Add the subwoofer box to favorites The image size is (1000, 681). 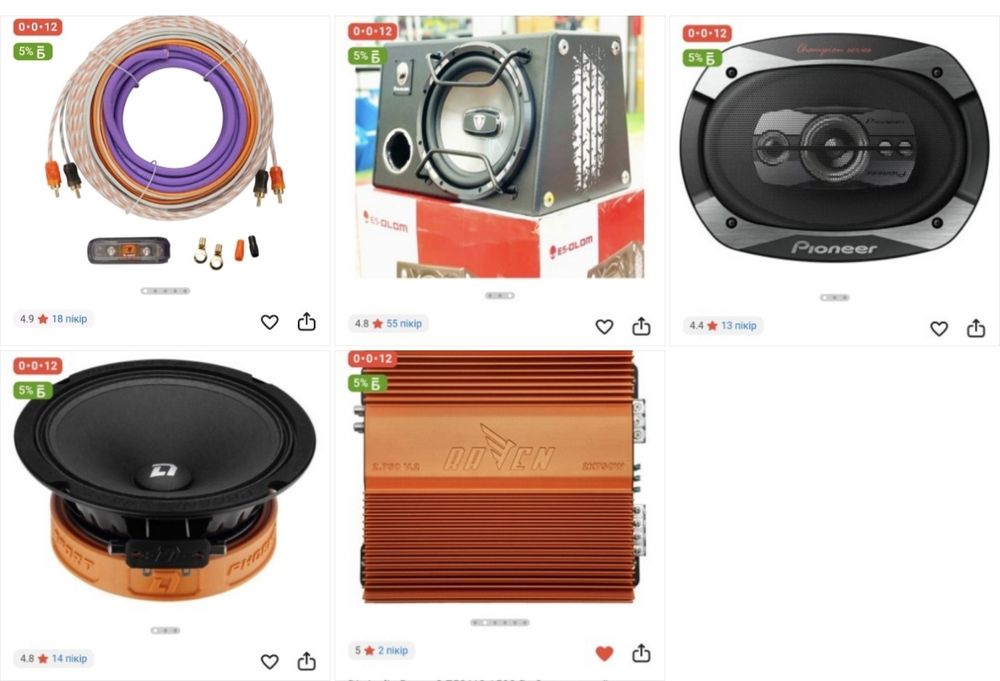pos(605,326)
